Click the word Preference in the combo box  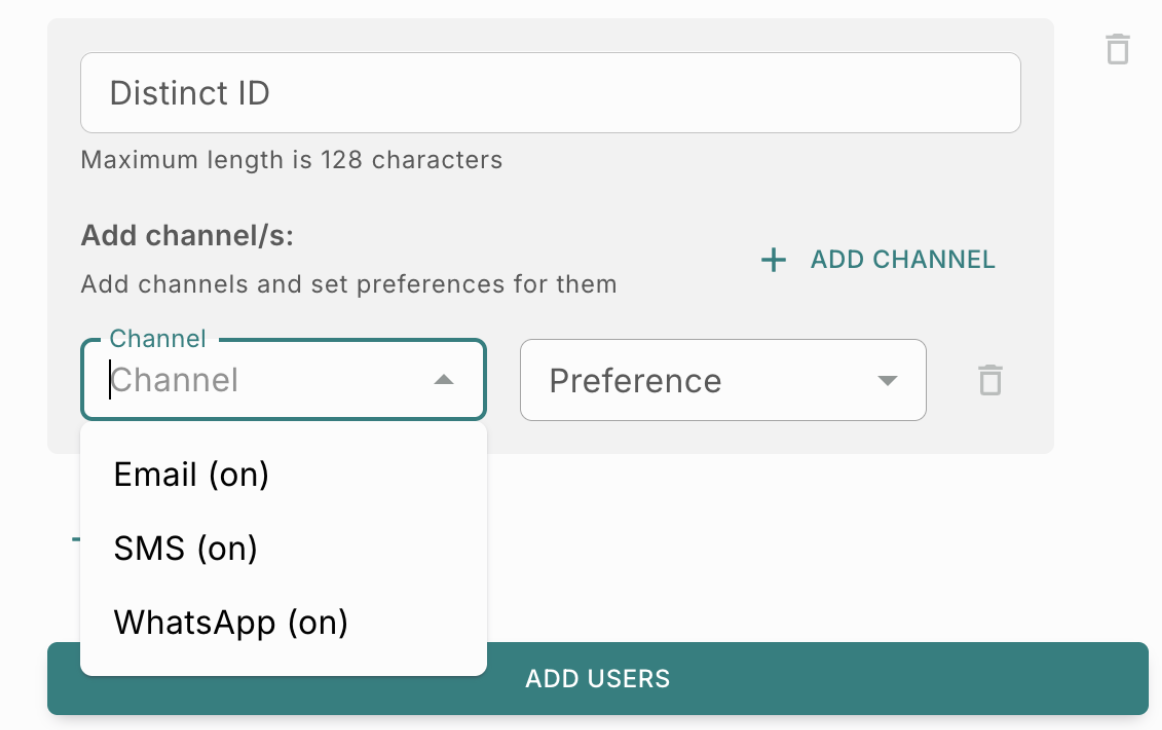click(x=635, y=381)
